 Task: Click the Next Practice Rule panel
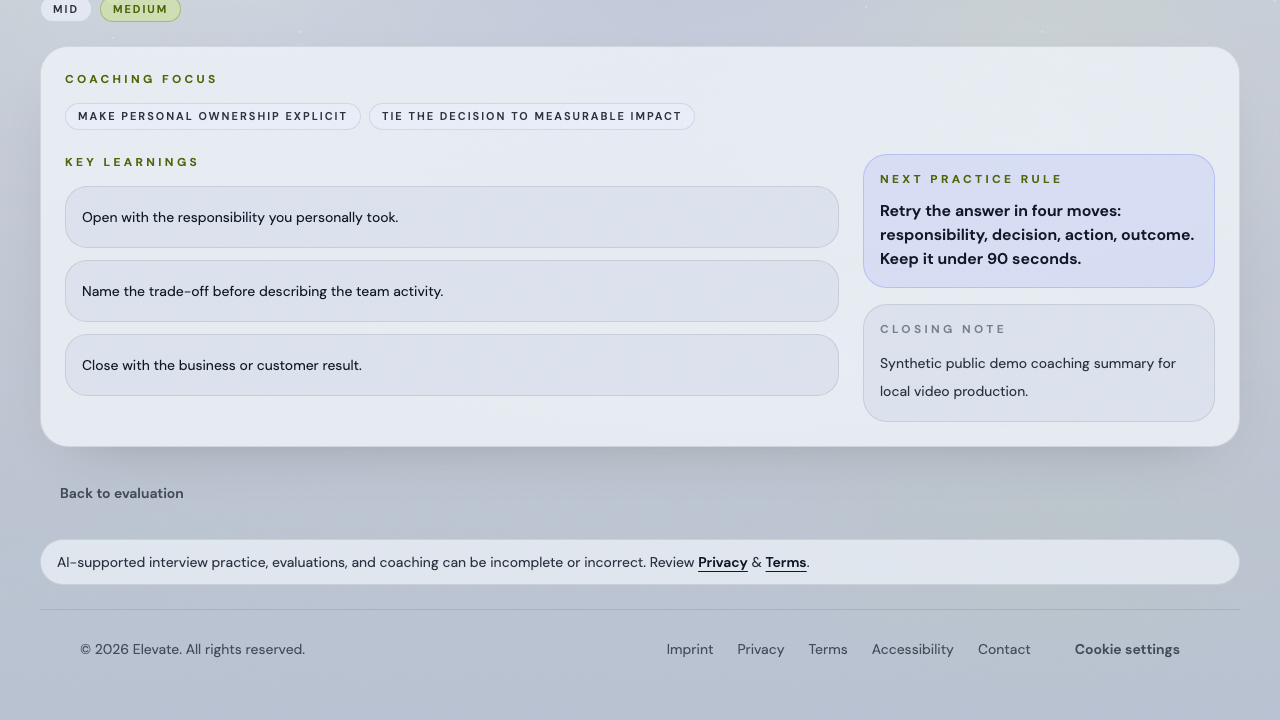[1039, 221]
